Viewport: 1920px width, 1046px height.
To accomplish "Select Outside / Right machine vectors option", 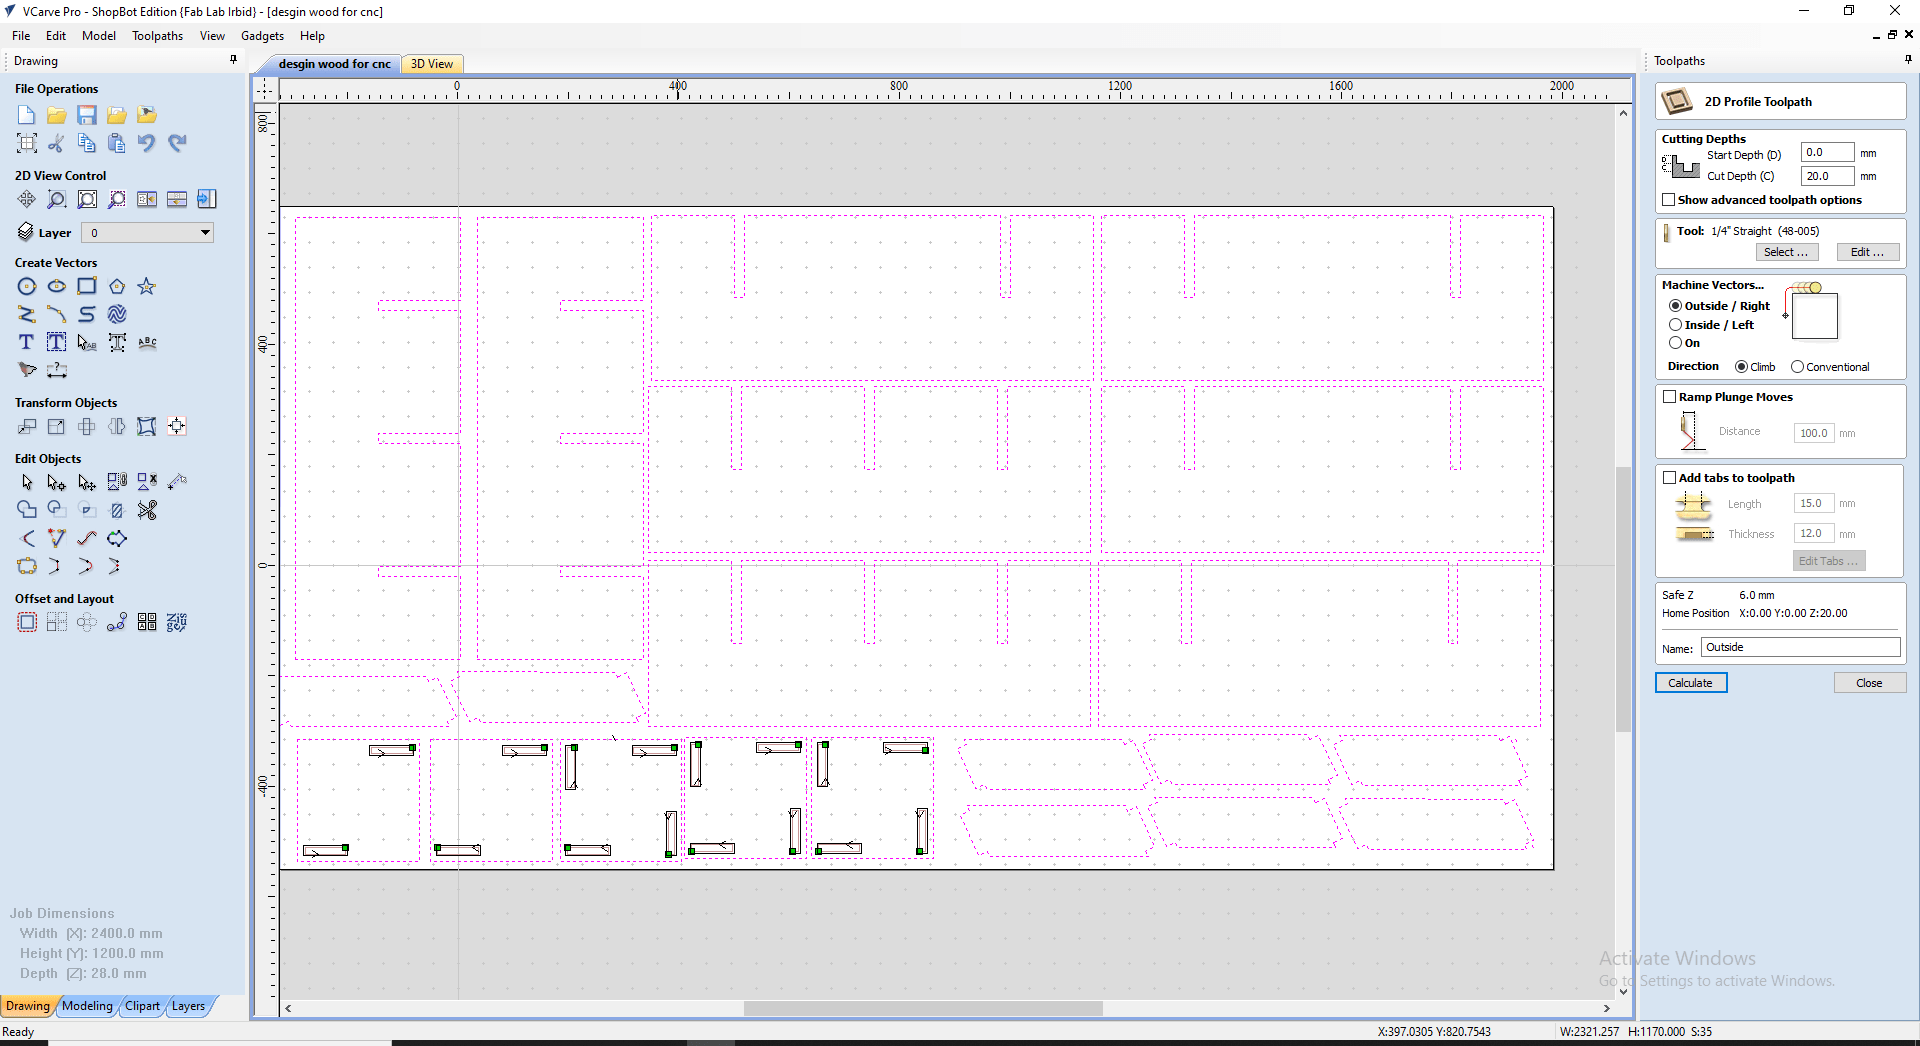I will [x=1675, y=306].
